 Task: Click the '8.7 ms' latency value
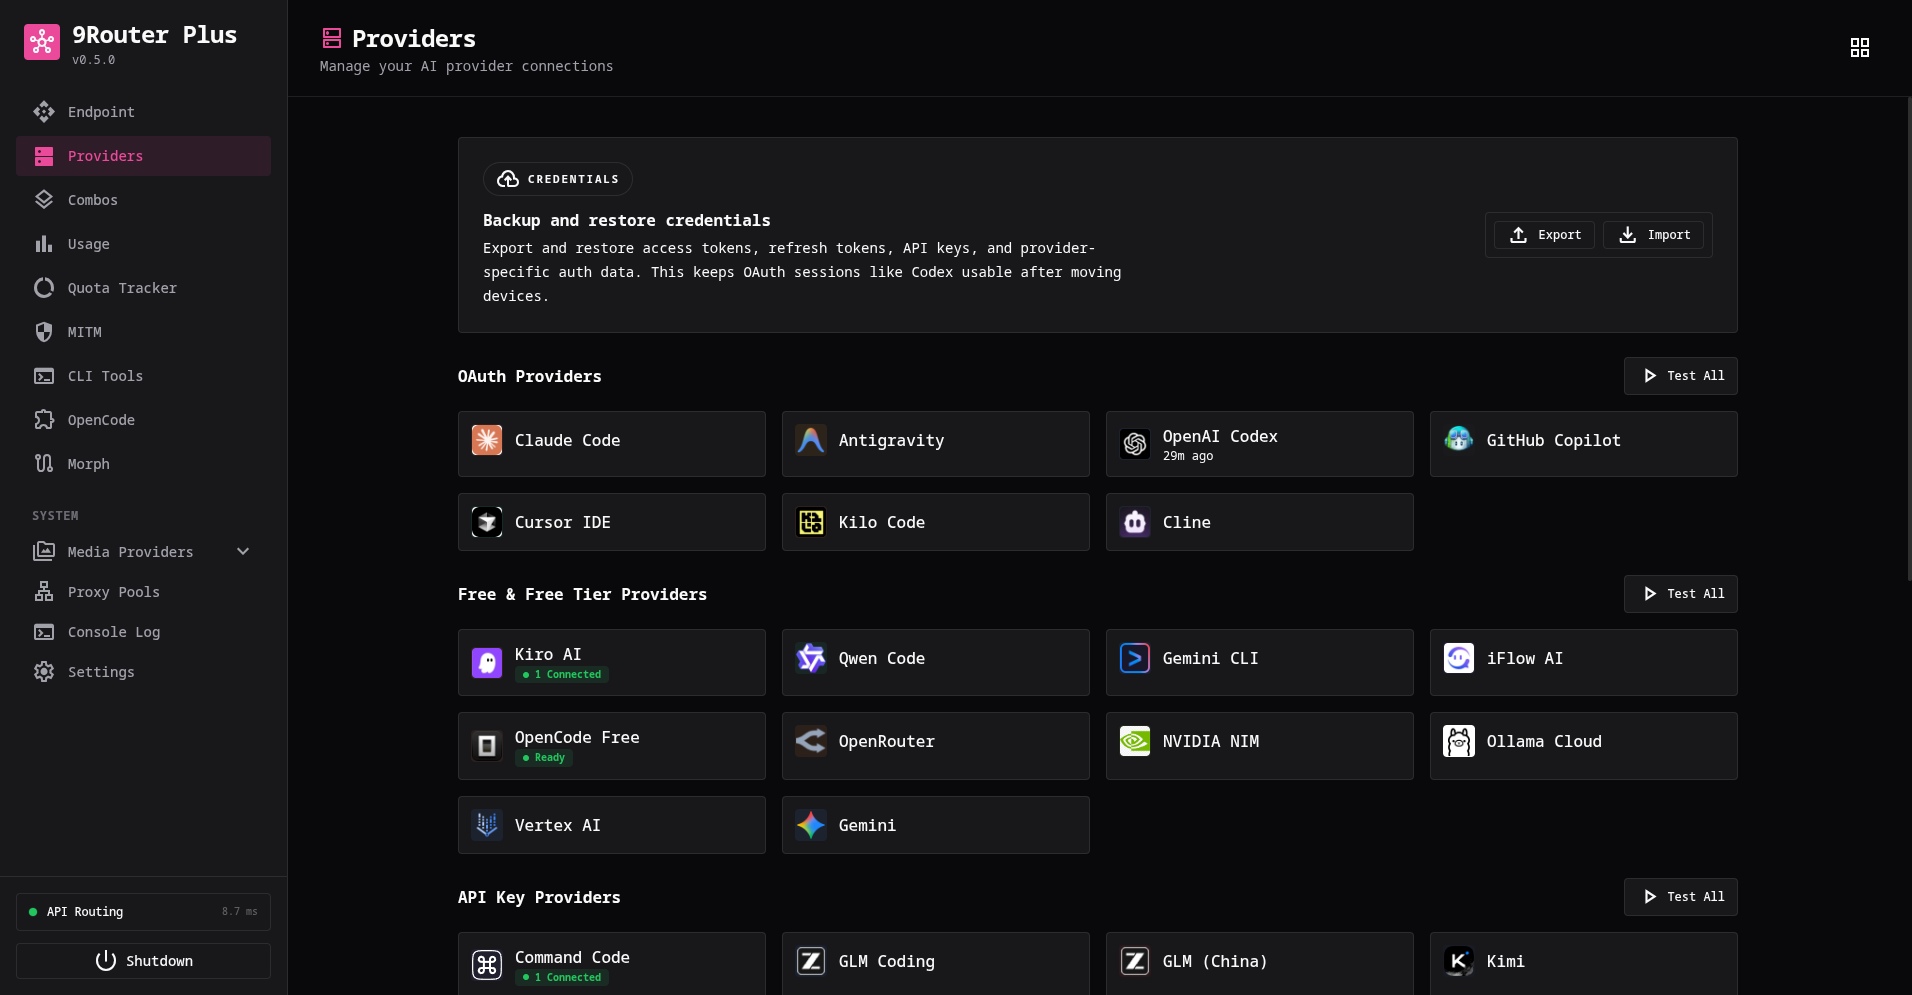pos(240,912)
